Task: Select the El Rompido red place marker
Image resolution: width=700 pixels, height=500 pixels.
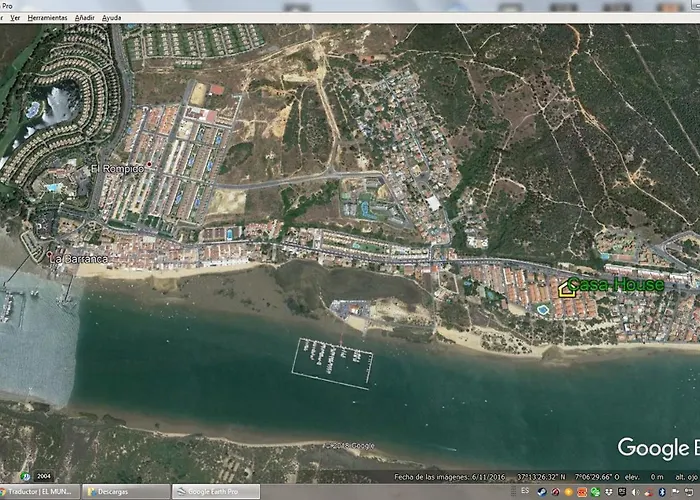Action: point(149,164)
